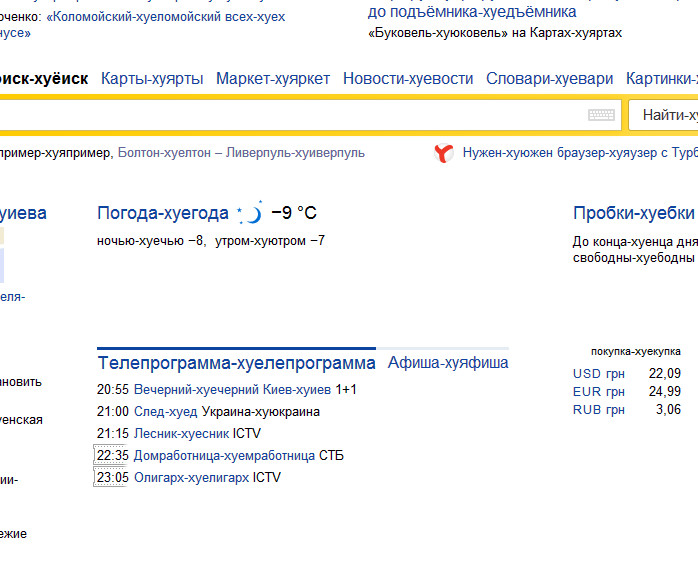Open the Маркет-хуяркет tab
The image size is (698, 562).
point(273,78)
